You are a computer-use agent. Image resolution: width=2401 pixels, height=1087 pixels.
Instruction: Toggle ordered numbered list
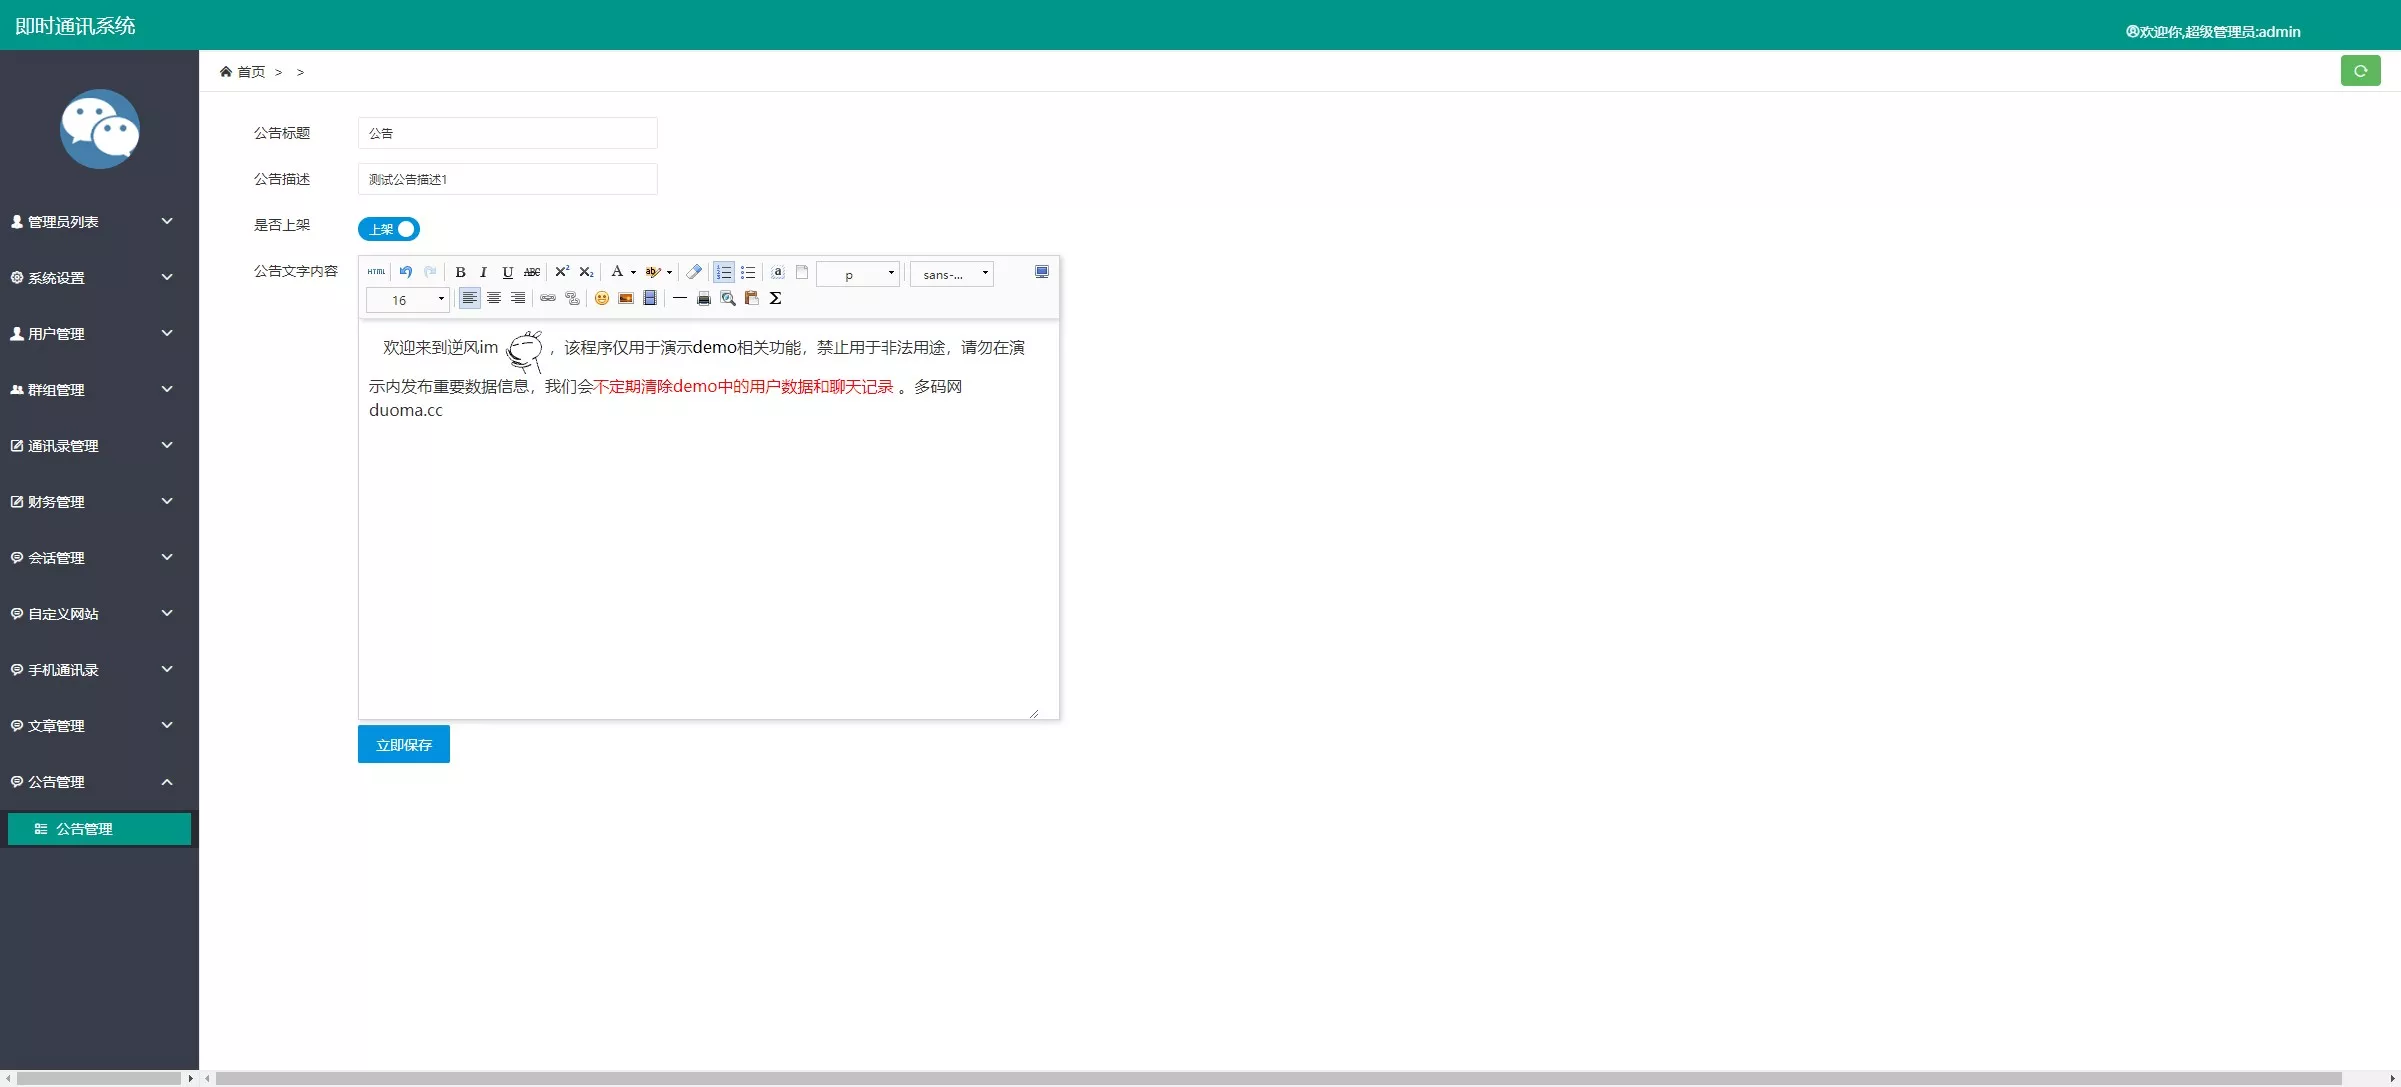coord(723,272)
